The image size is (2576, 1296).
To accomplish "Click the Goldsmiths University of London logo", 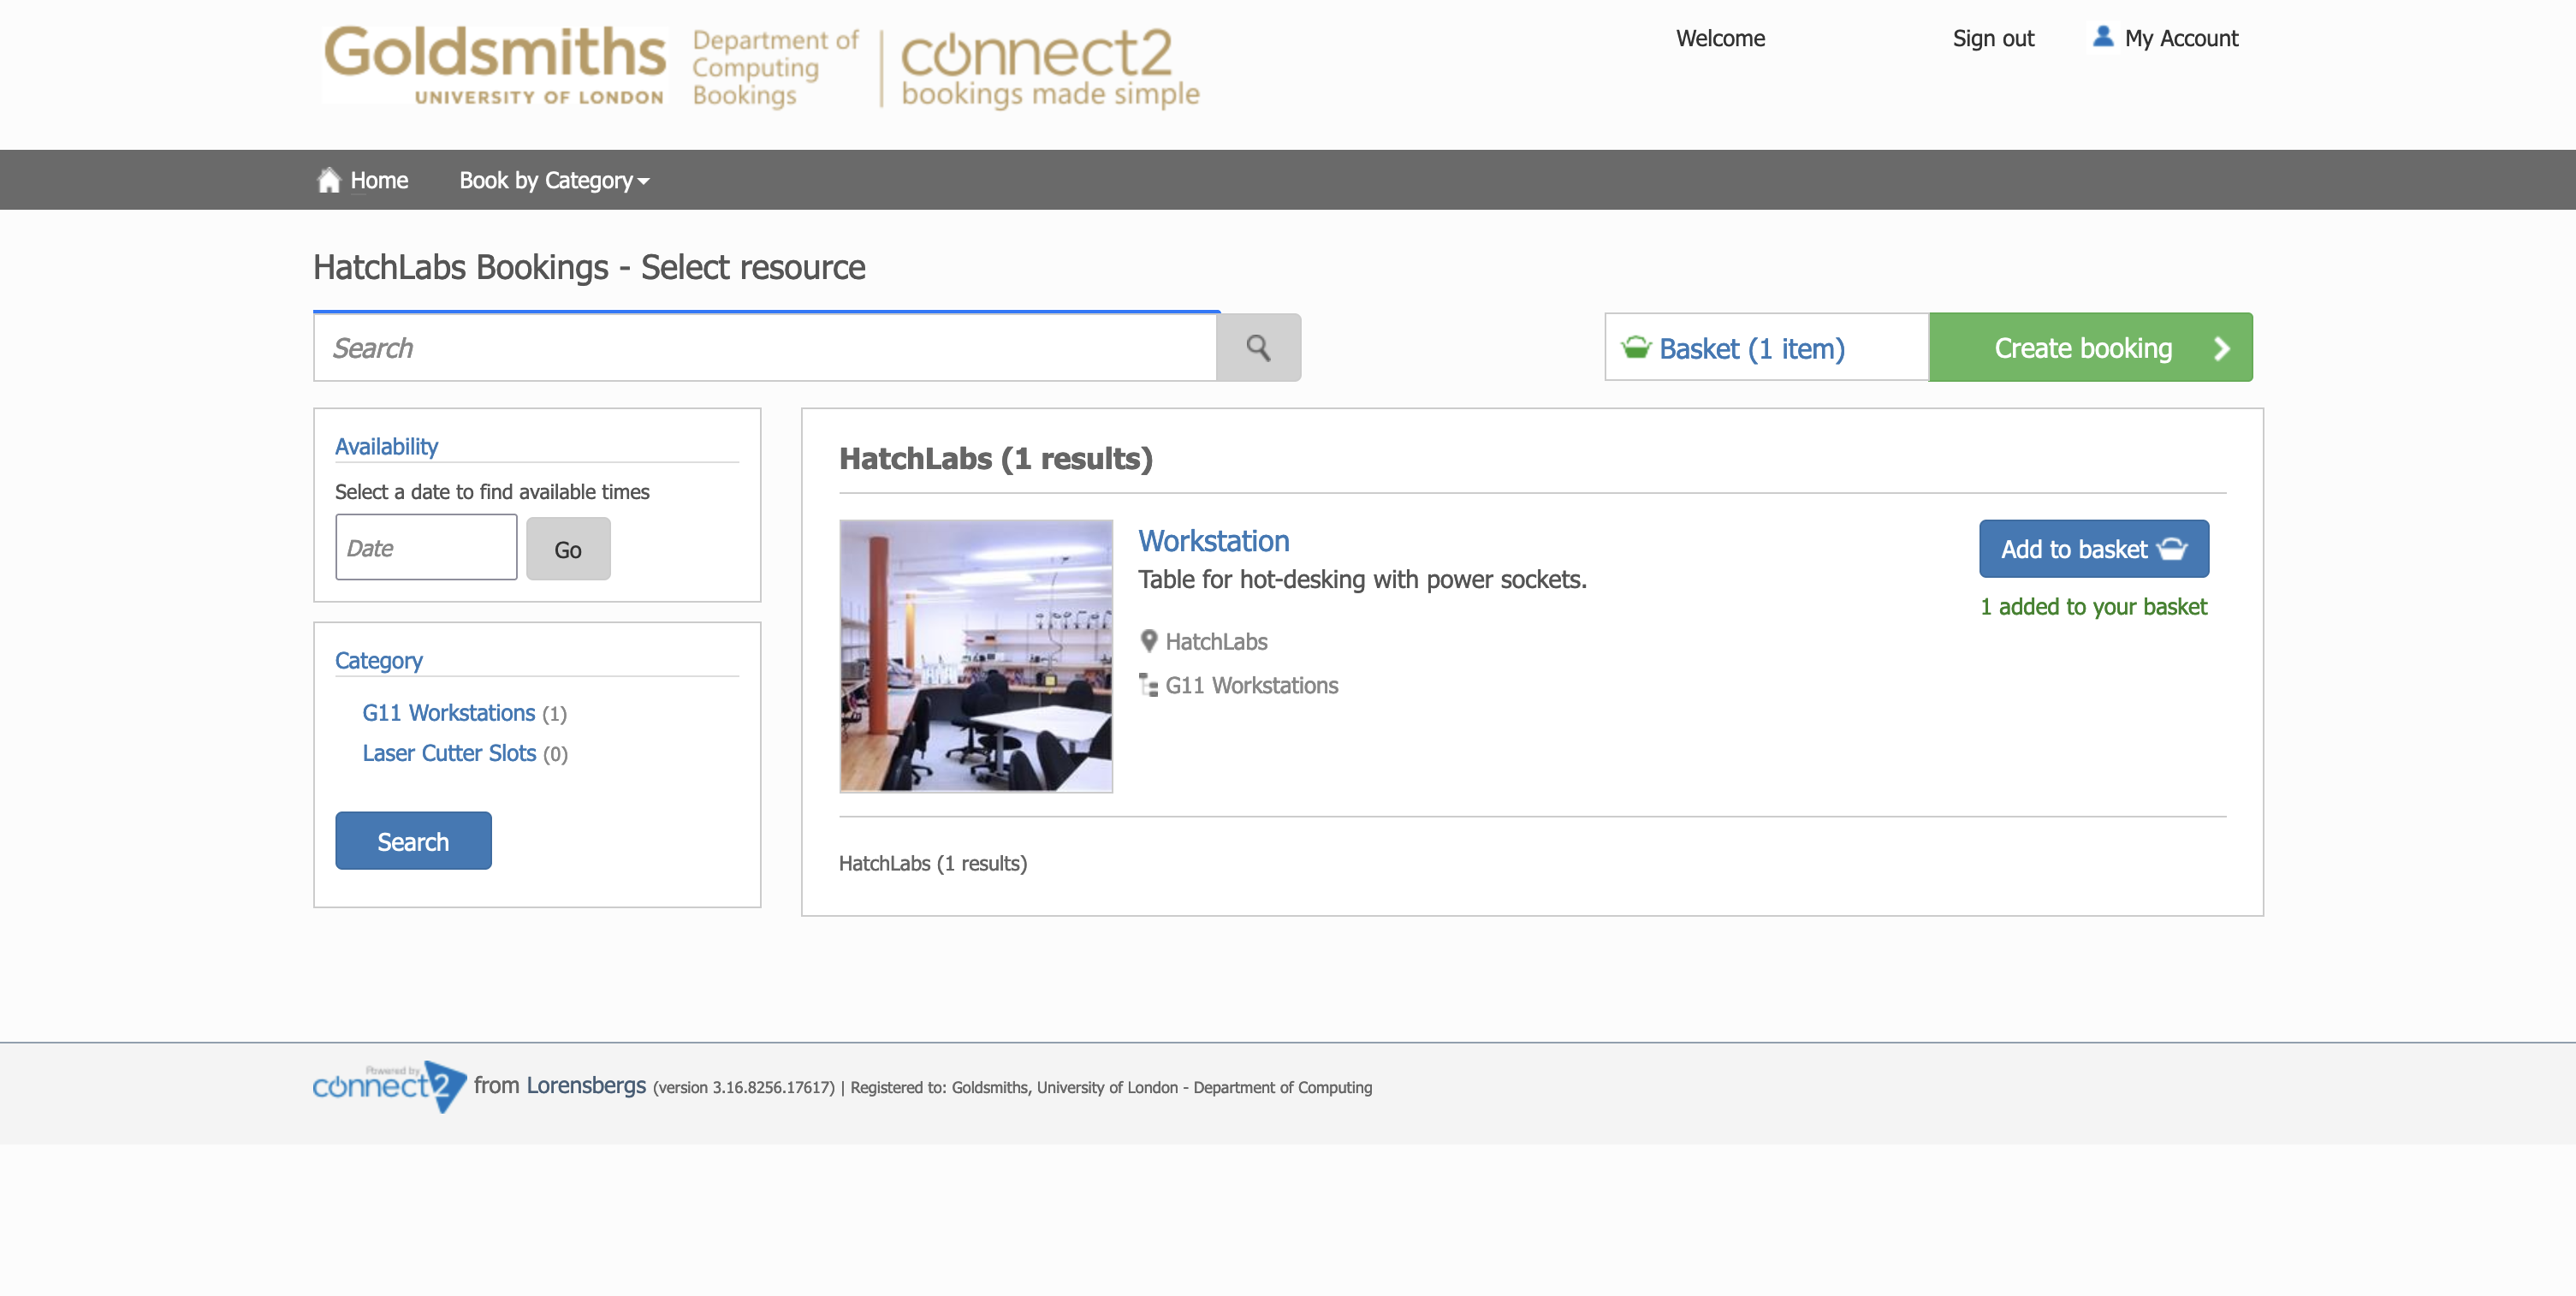I will [494, 65].
